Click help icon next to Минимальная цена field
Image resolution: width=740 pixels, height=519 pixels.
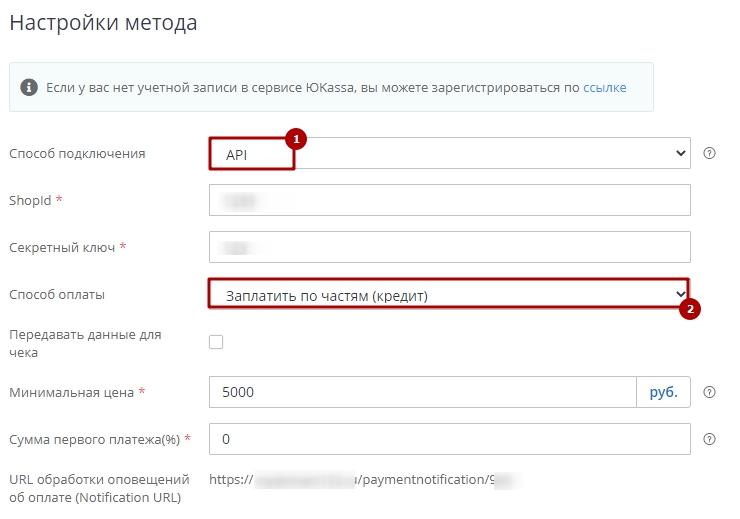coord(710,392)
